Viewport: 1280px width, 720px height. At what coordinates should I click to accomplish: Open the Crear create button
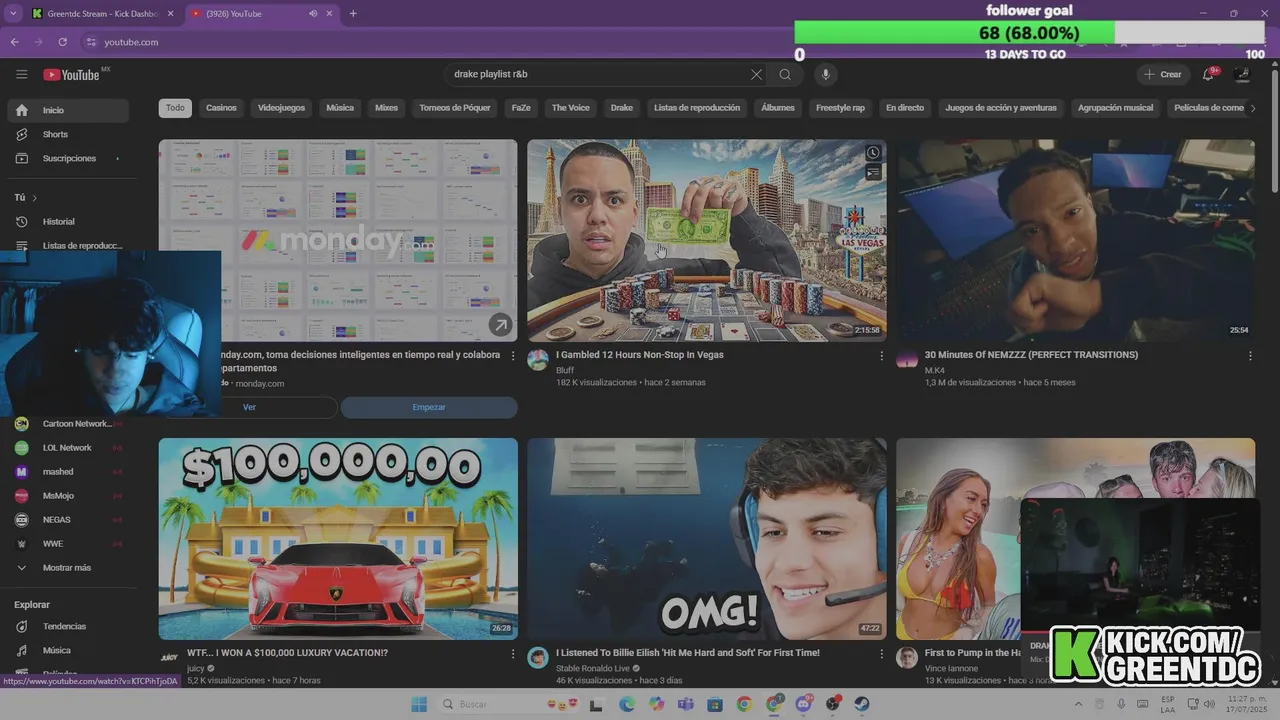1162,74
